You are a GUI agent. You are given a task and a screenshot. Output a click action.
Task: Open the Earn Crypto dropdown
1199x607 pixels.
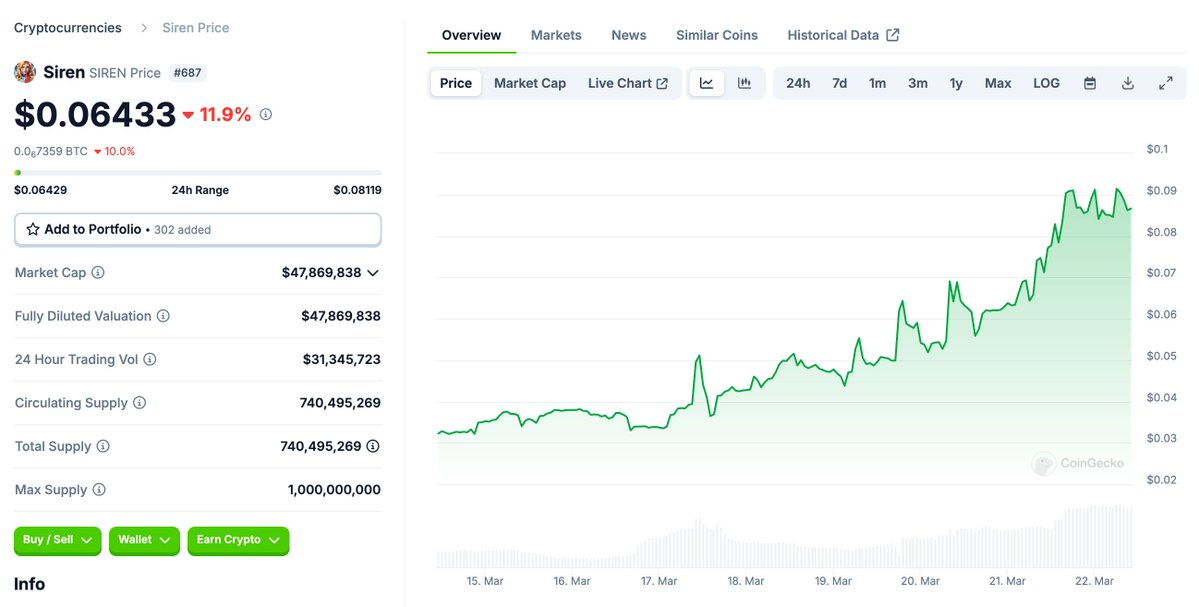[x=238, y=540]
